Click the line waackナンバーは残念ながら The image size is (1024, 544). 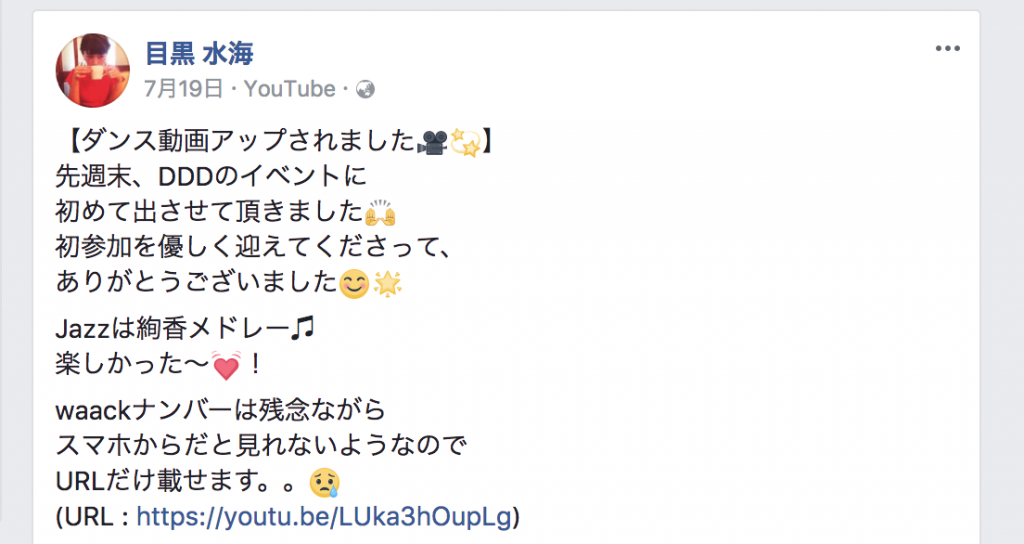pyautogui.click(x=221, y=409)
